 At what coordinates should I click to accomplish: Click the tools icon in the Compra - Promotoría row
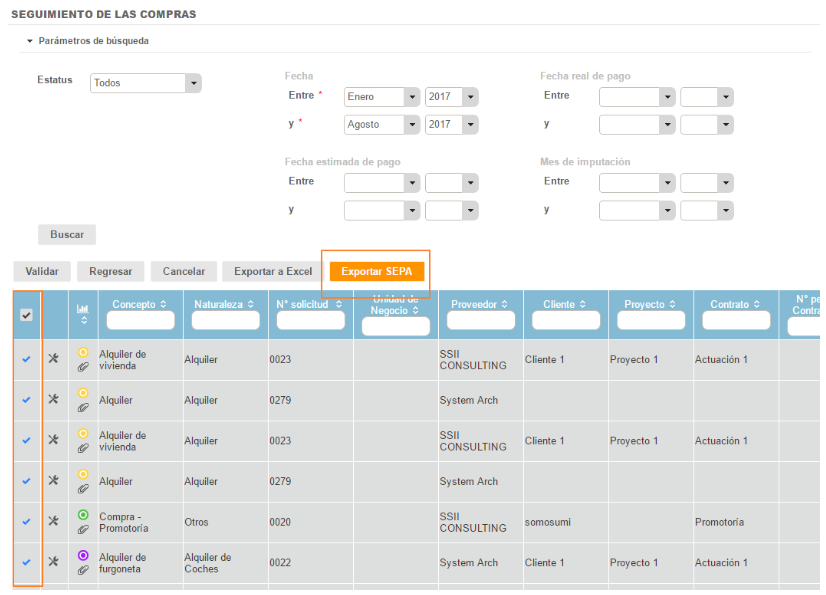pyautogui.click(x=54, y=521)
